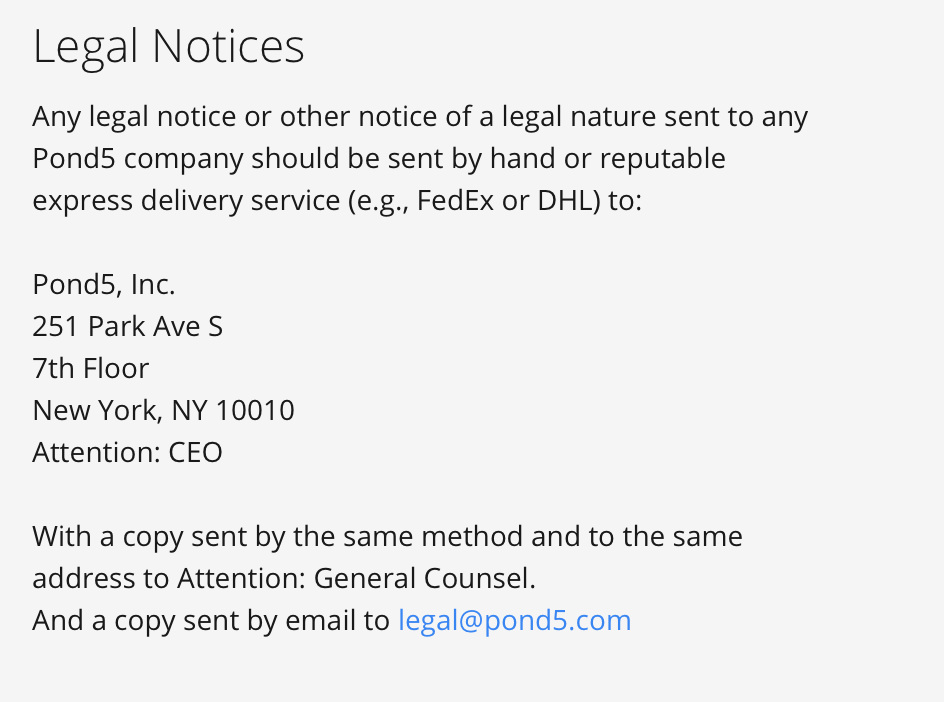Image resolution: width=944 pixels, height=702 pixels.
Task: Click the New York, NY 10010 line
Action: click(x=163, y=411)
